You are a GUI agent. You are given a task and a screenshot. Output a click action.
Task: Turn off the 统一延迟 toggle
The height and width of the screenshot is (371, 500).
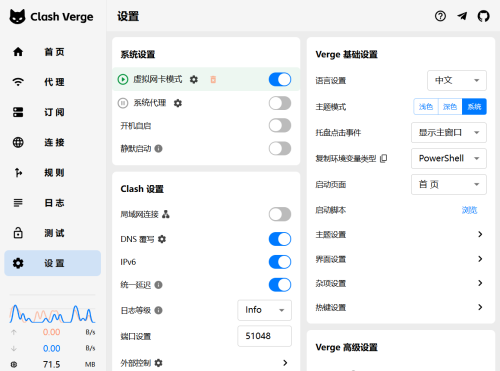tap(280, 285)
